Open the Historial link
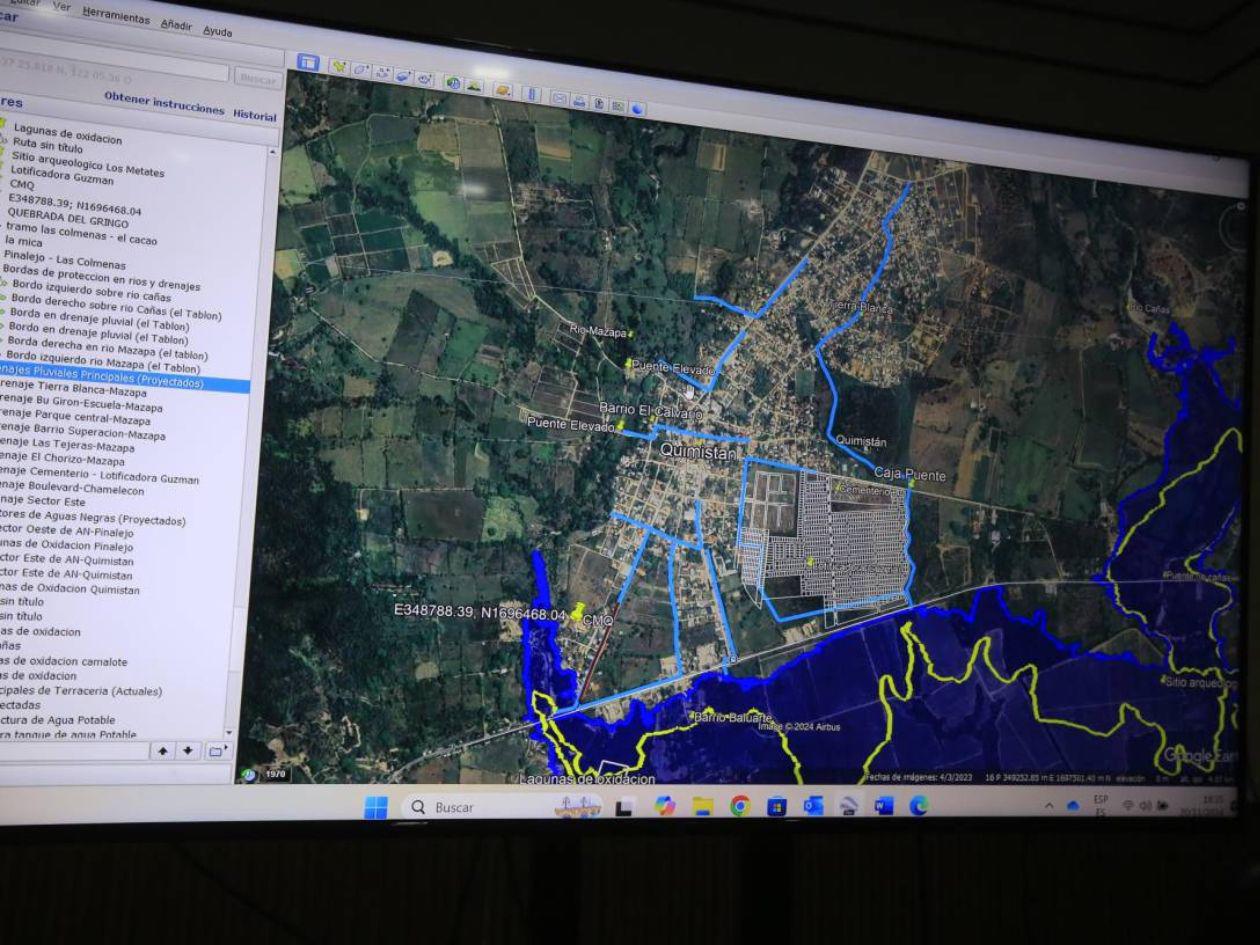Image resolution: width=1260 pixels, height=945 pixels. point(254,115)
